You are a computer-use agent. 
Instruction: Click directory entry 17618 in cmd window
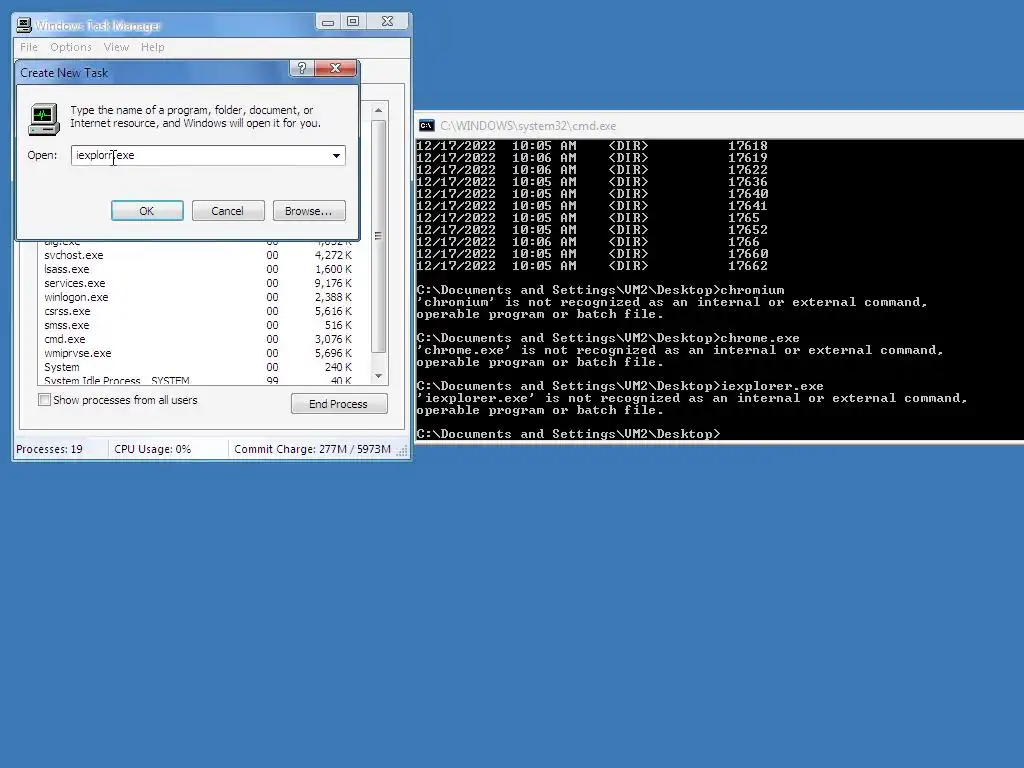[x=748, y=146]
